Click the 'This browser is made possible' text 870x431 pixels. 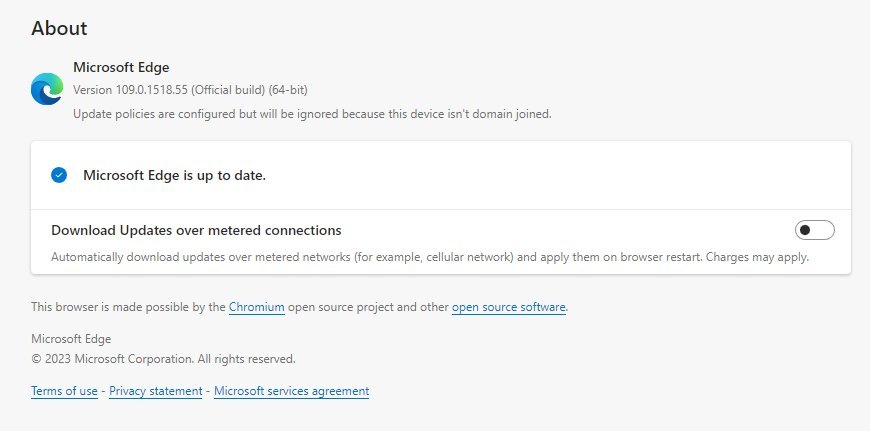[x=128, y=307]
